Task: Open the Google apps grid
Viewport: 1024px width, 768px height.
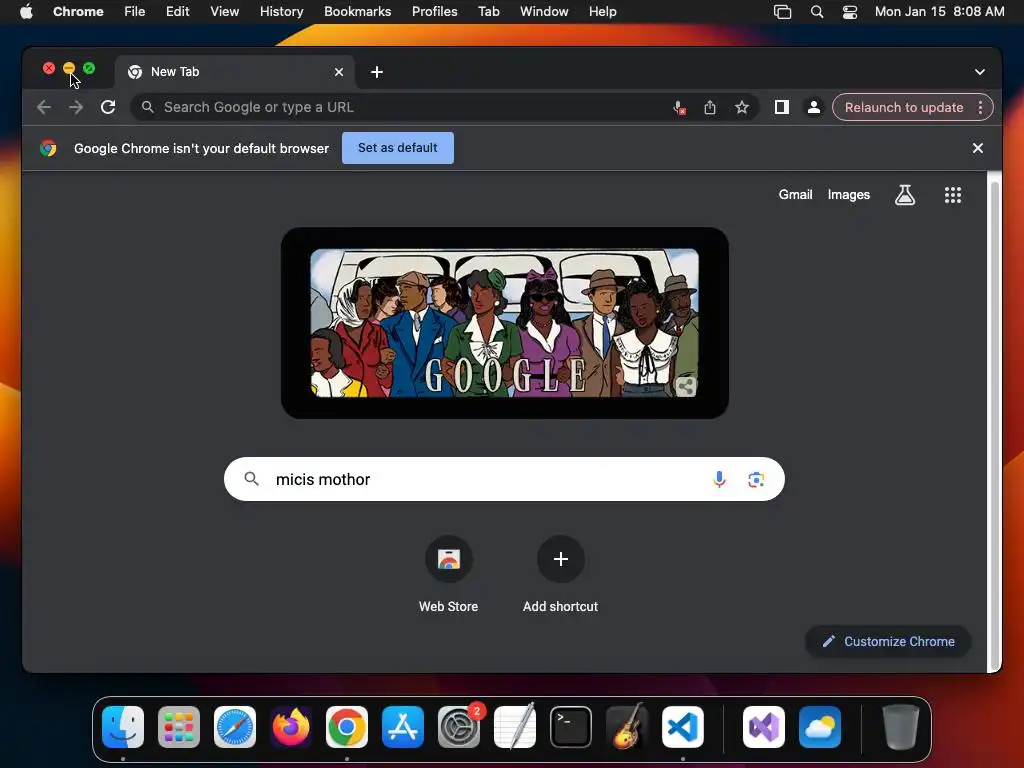Action: (x=953, y=195)
